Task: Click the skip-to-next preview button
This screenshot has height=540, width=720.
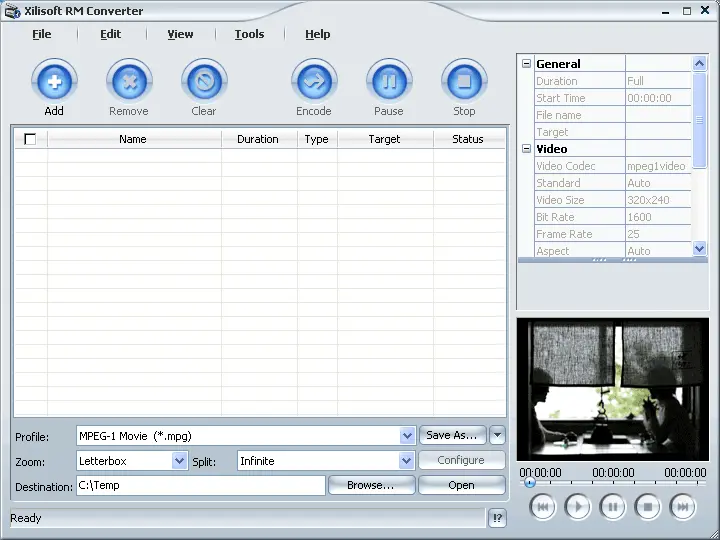Action: point(683,507)
